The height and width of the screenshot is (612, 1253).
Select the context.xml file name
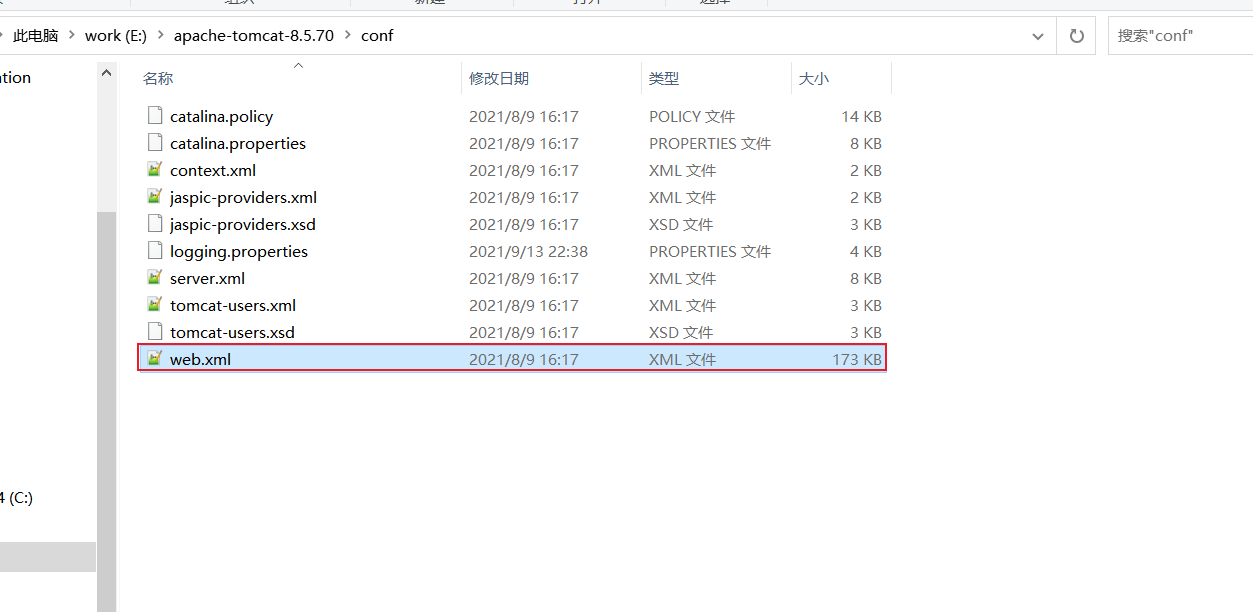(x=213, y=170)
